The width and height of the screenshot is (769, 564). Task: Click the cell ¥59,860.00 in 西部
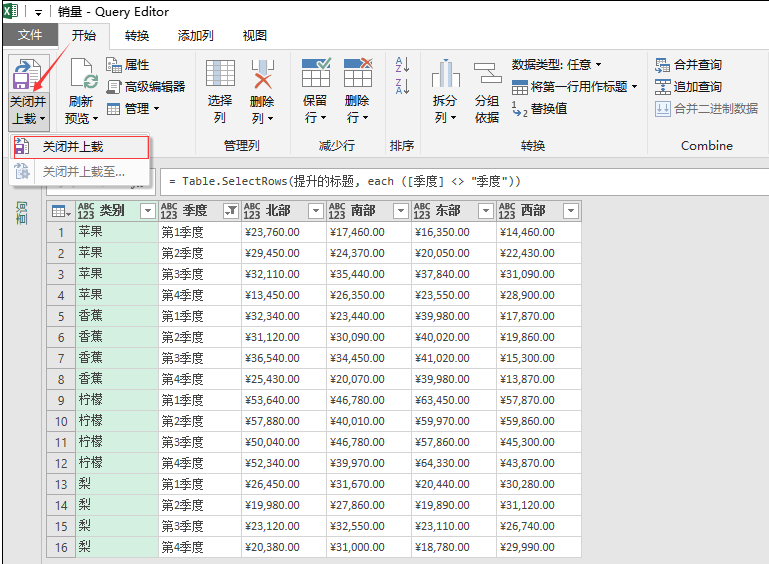[538, 421]
